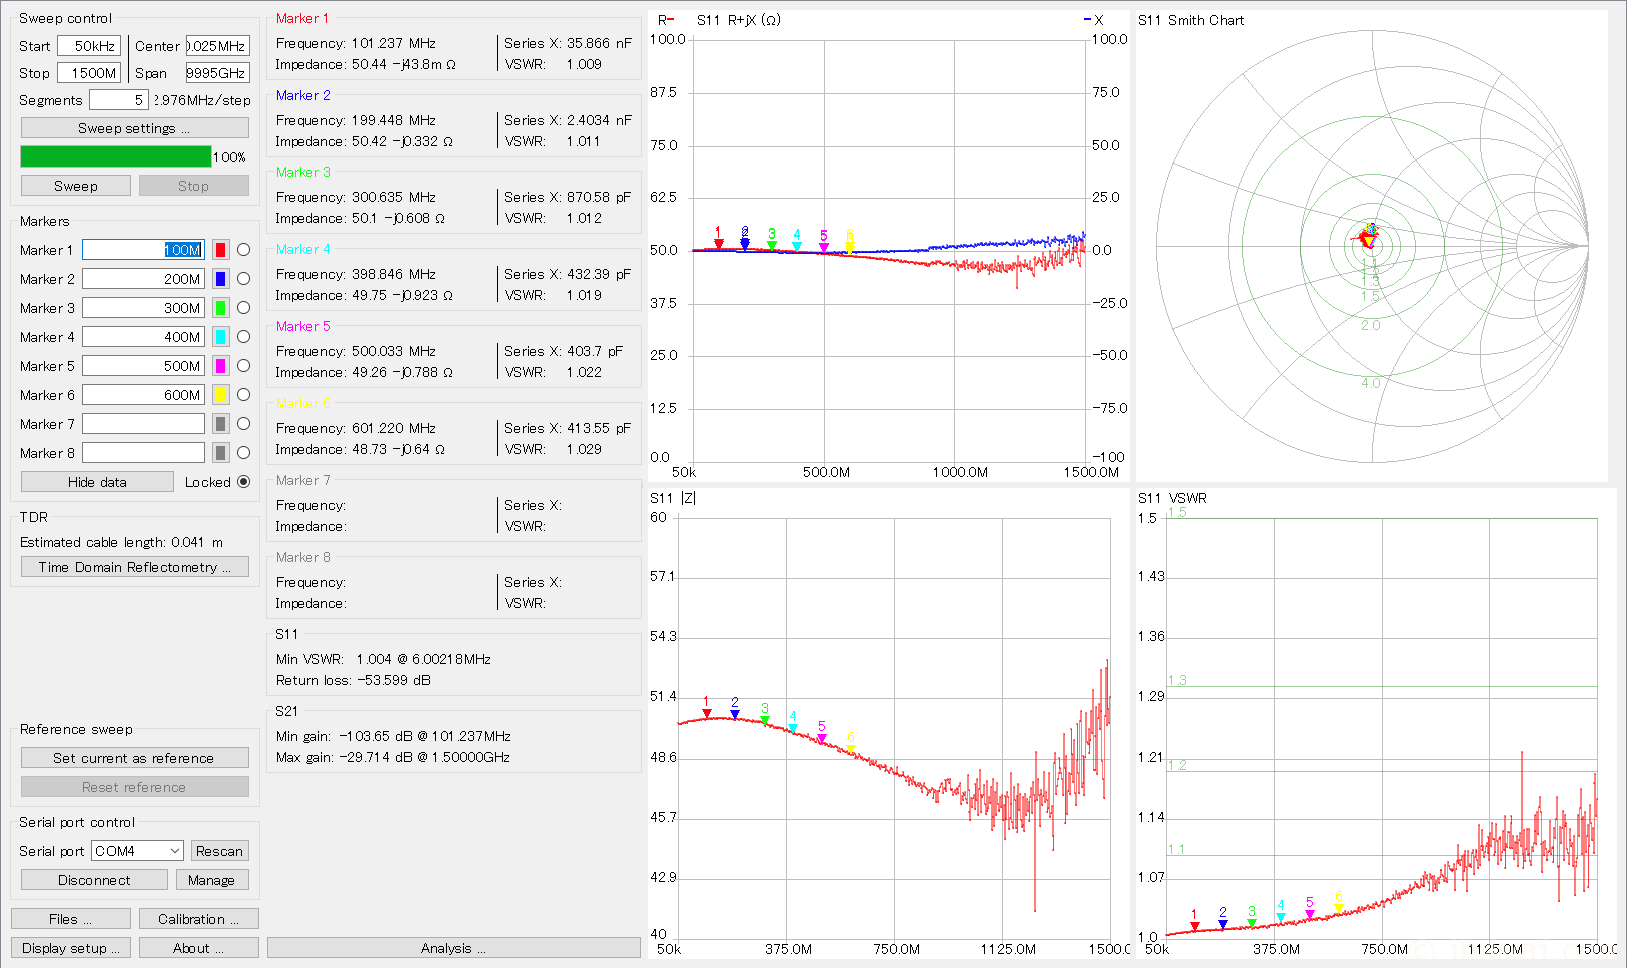Click the Reset reference button
The height and width of the screenshot is (968, 1627).
coord(135,787)
